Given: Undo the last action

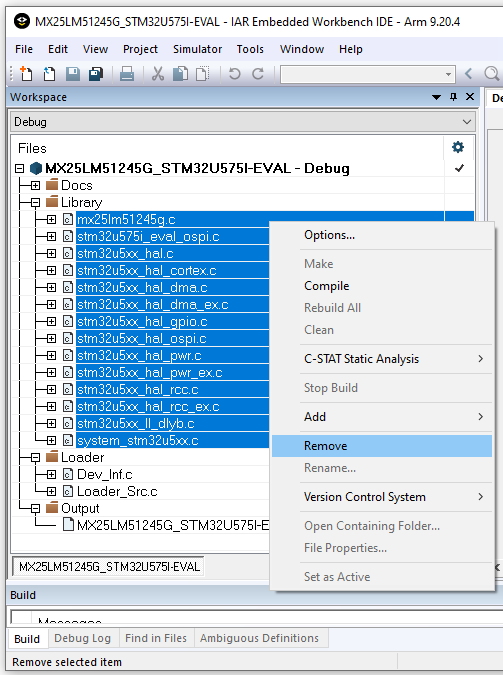Looking at the screenshot, I should (x=234, y=74).
